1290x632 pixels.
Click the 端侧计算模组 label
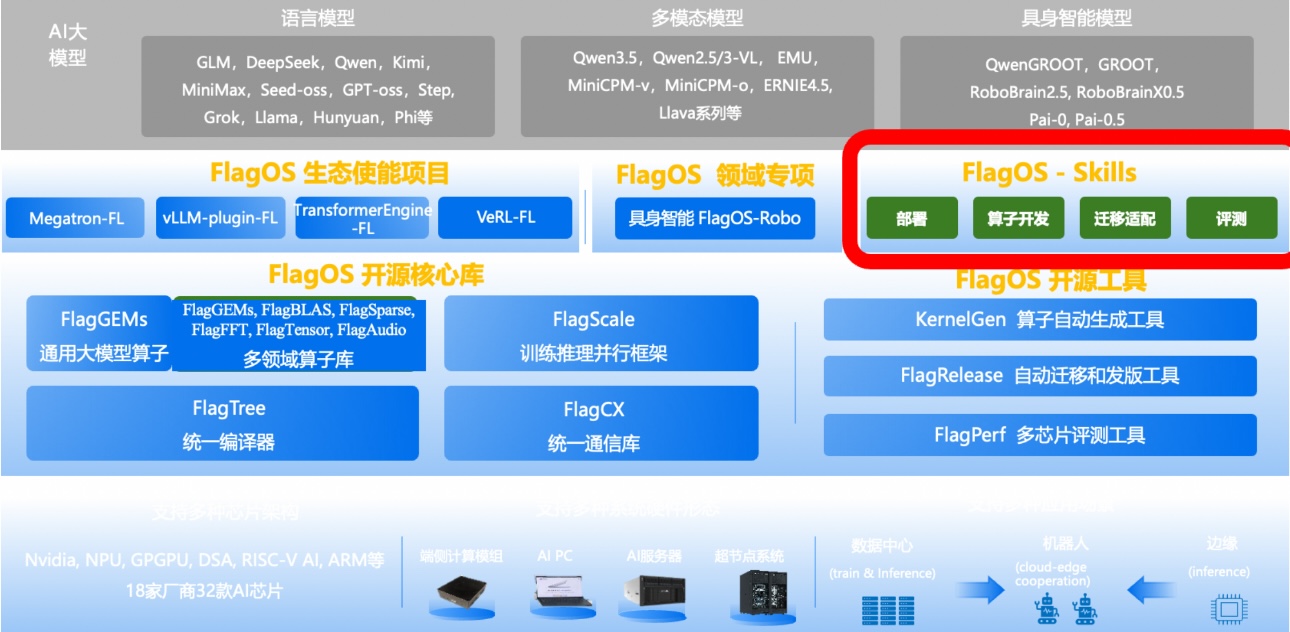[x=461, y=556]
